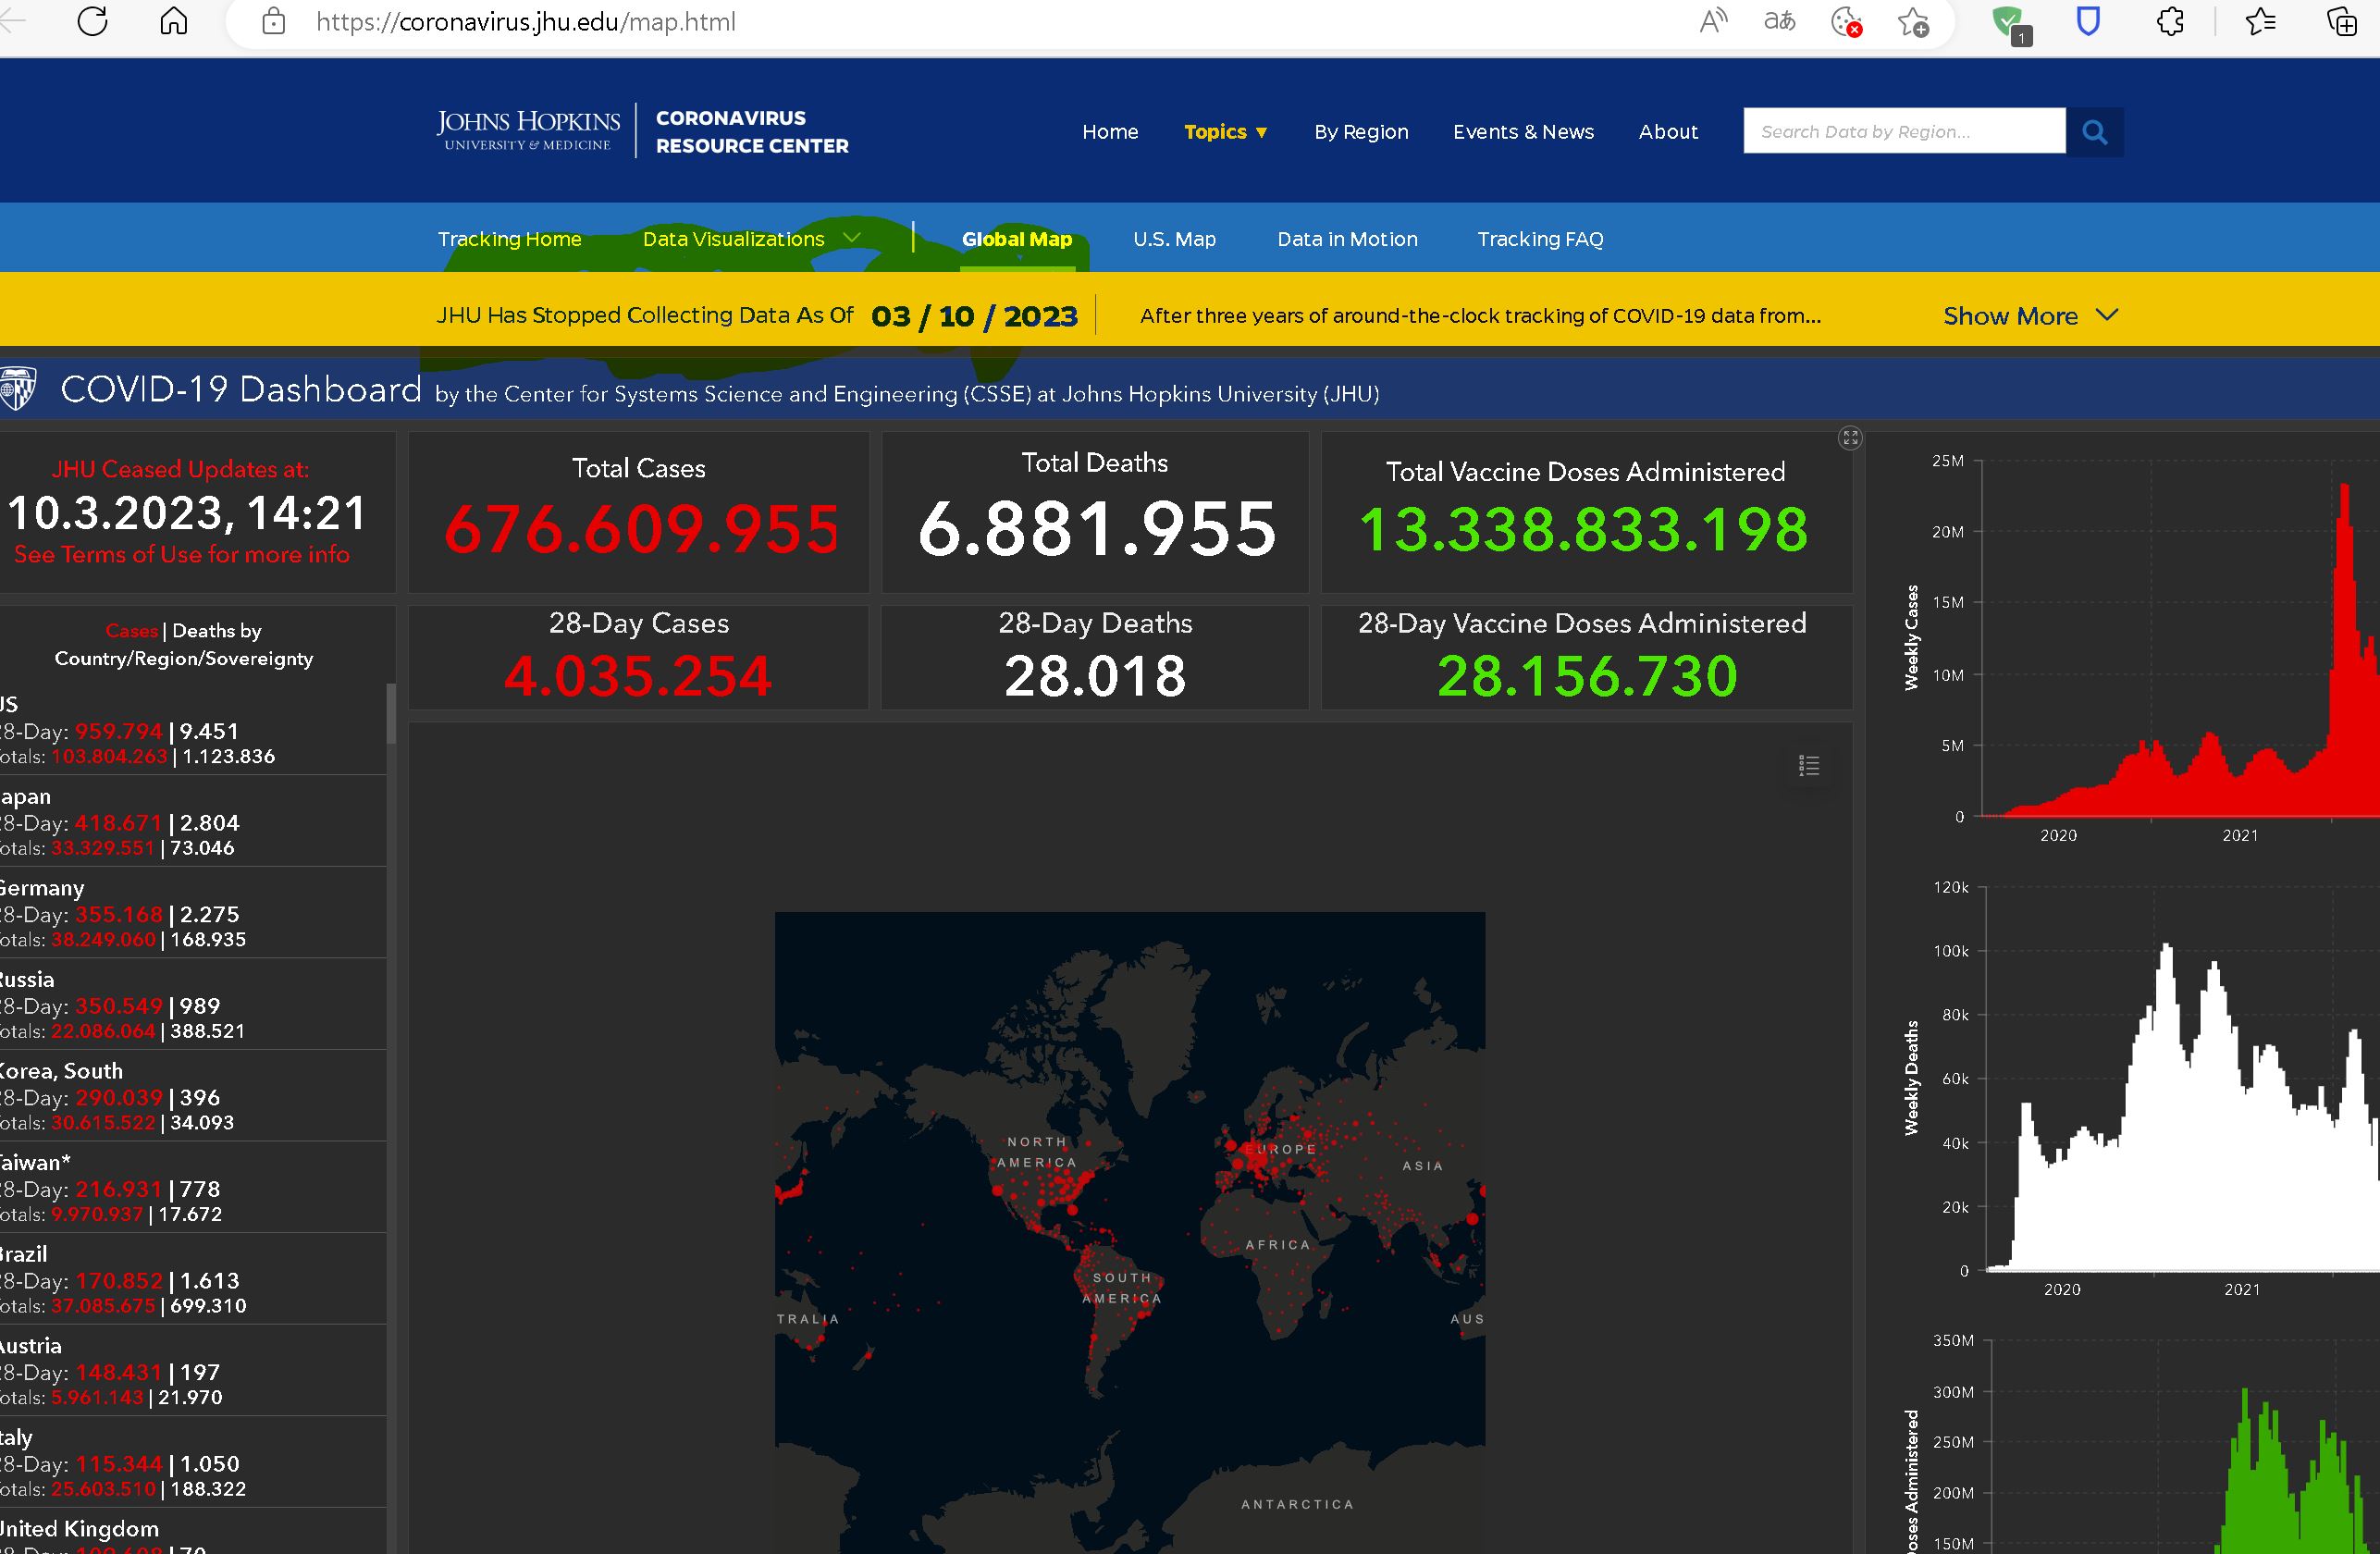Expand Data Visualizations dropdown
This screenshot has height=1554, width=2380.
751,239
